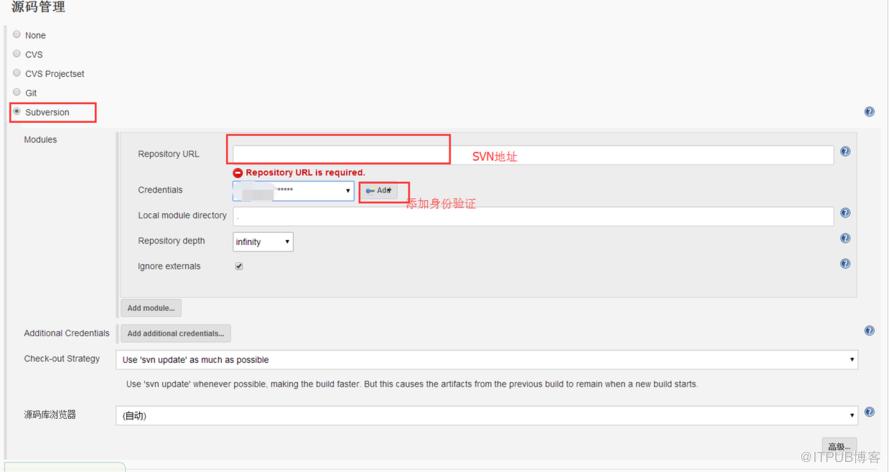890x472 pixels.
Task: Show help for Repository depth
Action: click(845, 238)
